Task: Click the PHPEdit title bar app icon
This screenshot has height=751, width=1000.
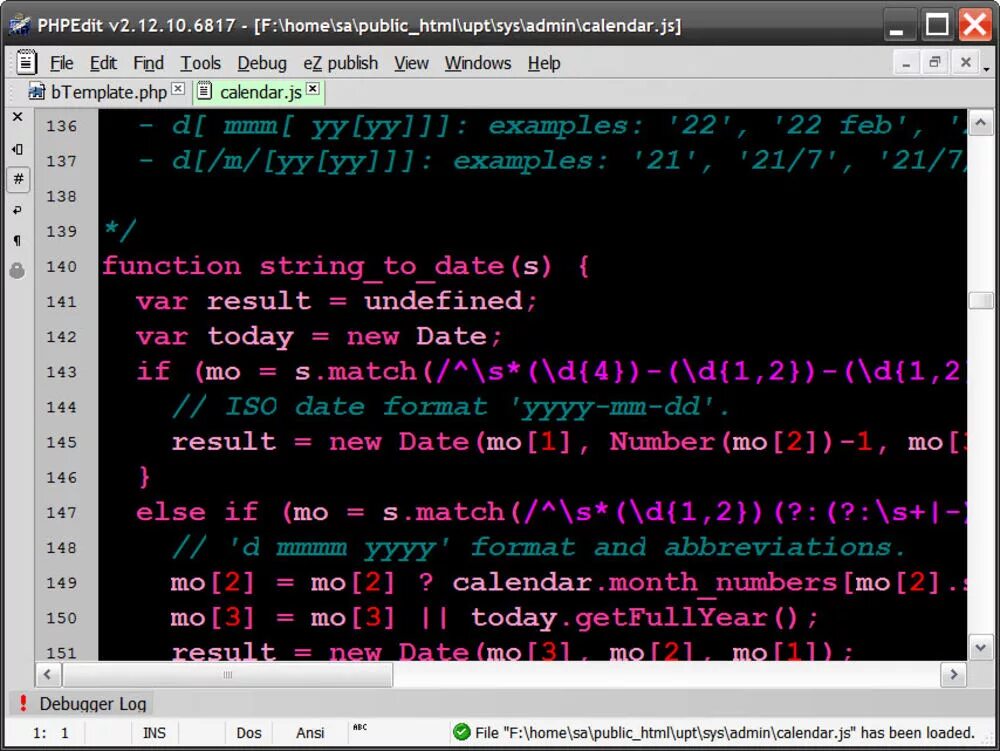Action: coord(18,25)
